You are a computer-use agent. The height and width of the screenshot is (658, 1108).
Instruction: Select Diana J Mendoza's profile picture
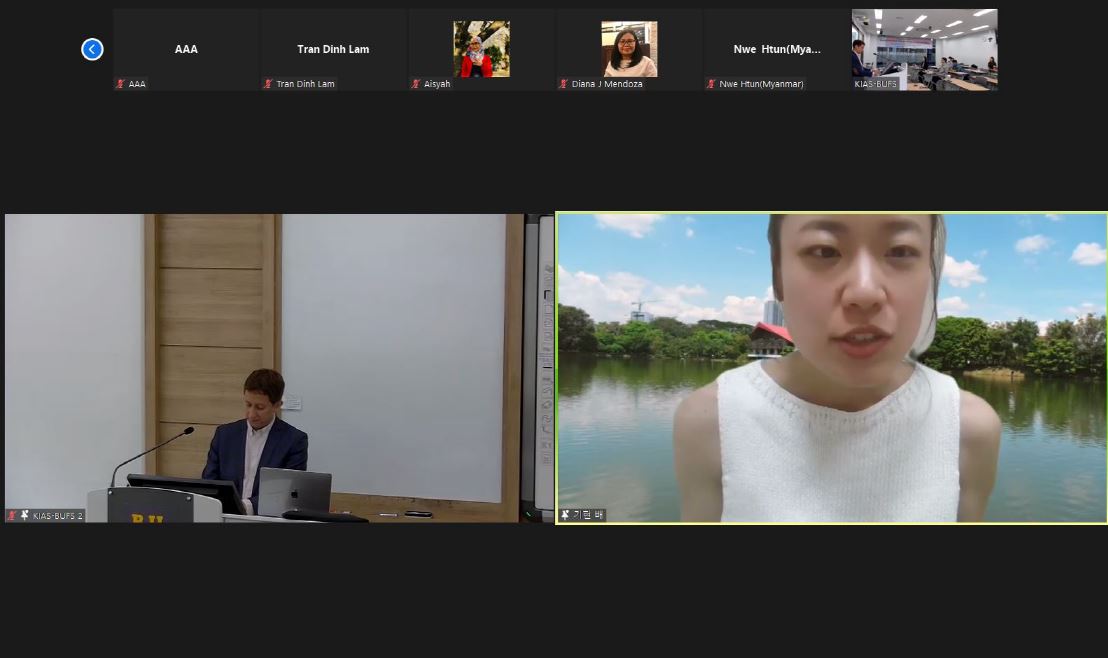(629, 48)
